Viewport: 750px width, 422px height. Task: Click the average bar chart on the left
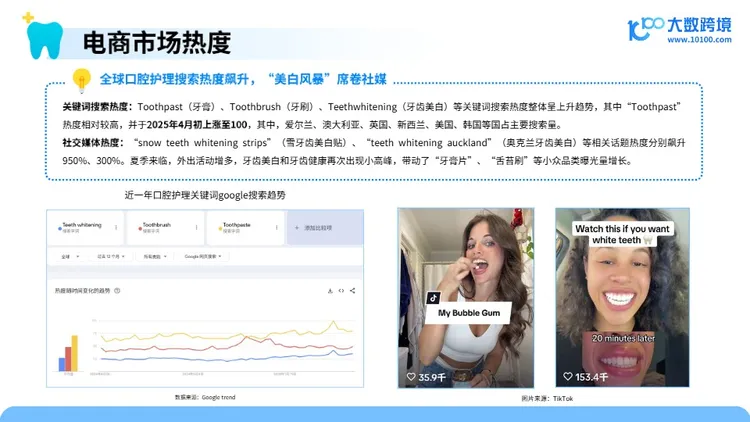[68, 353]
